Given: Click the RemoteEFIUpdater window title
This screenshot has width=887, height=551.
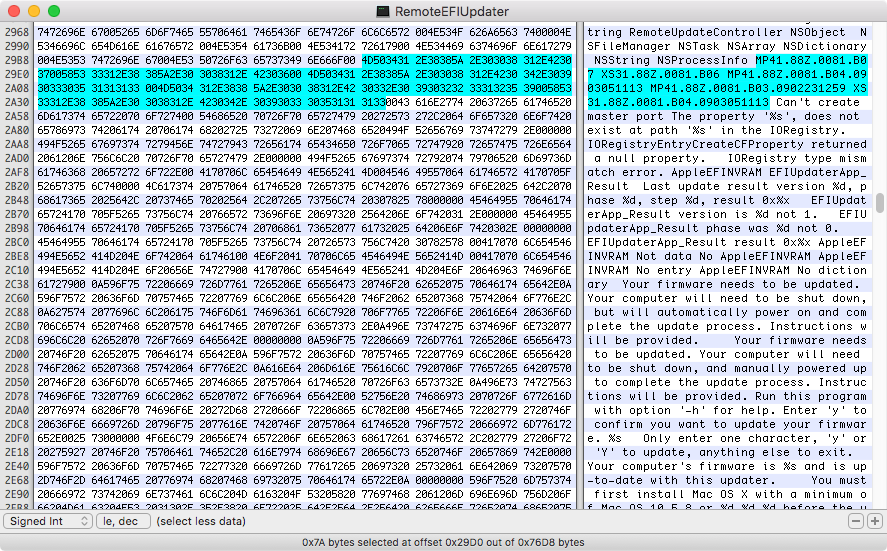Looking at the screenshot, I should coord(451,11).
